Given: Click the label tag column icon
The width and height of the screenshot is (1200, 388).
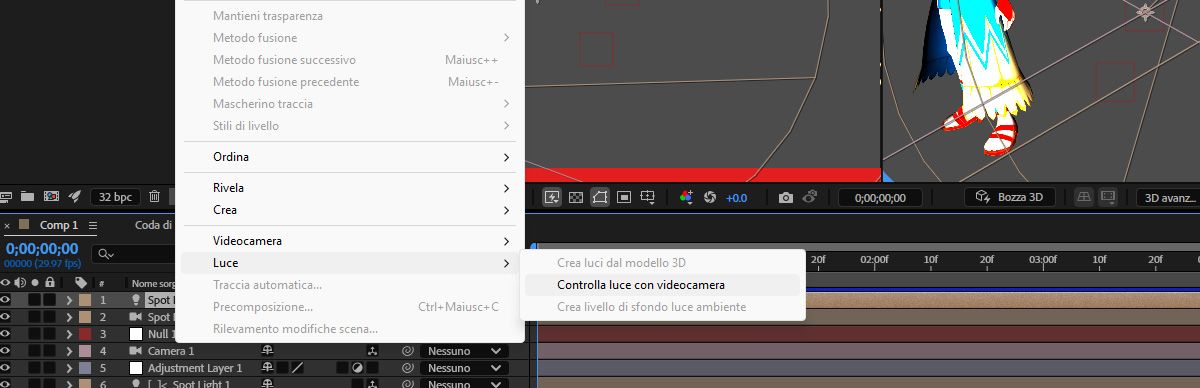Looking at the screenshot, I should (x=81, y=283).
